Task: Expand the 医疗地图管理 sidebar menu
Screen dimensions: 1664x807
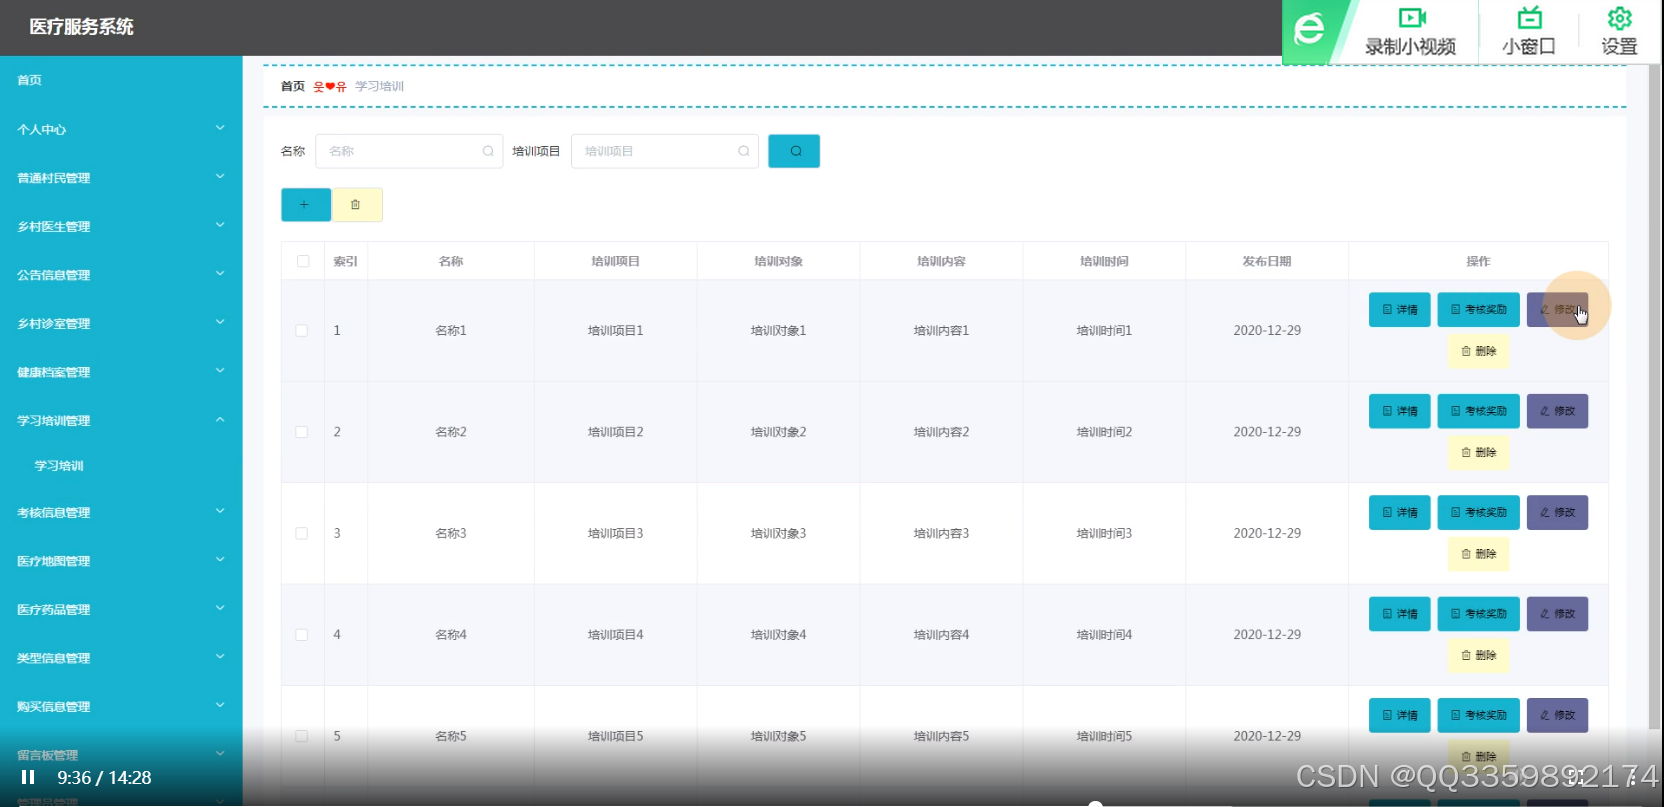Action: (121, 561)
